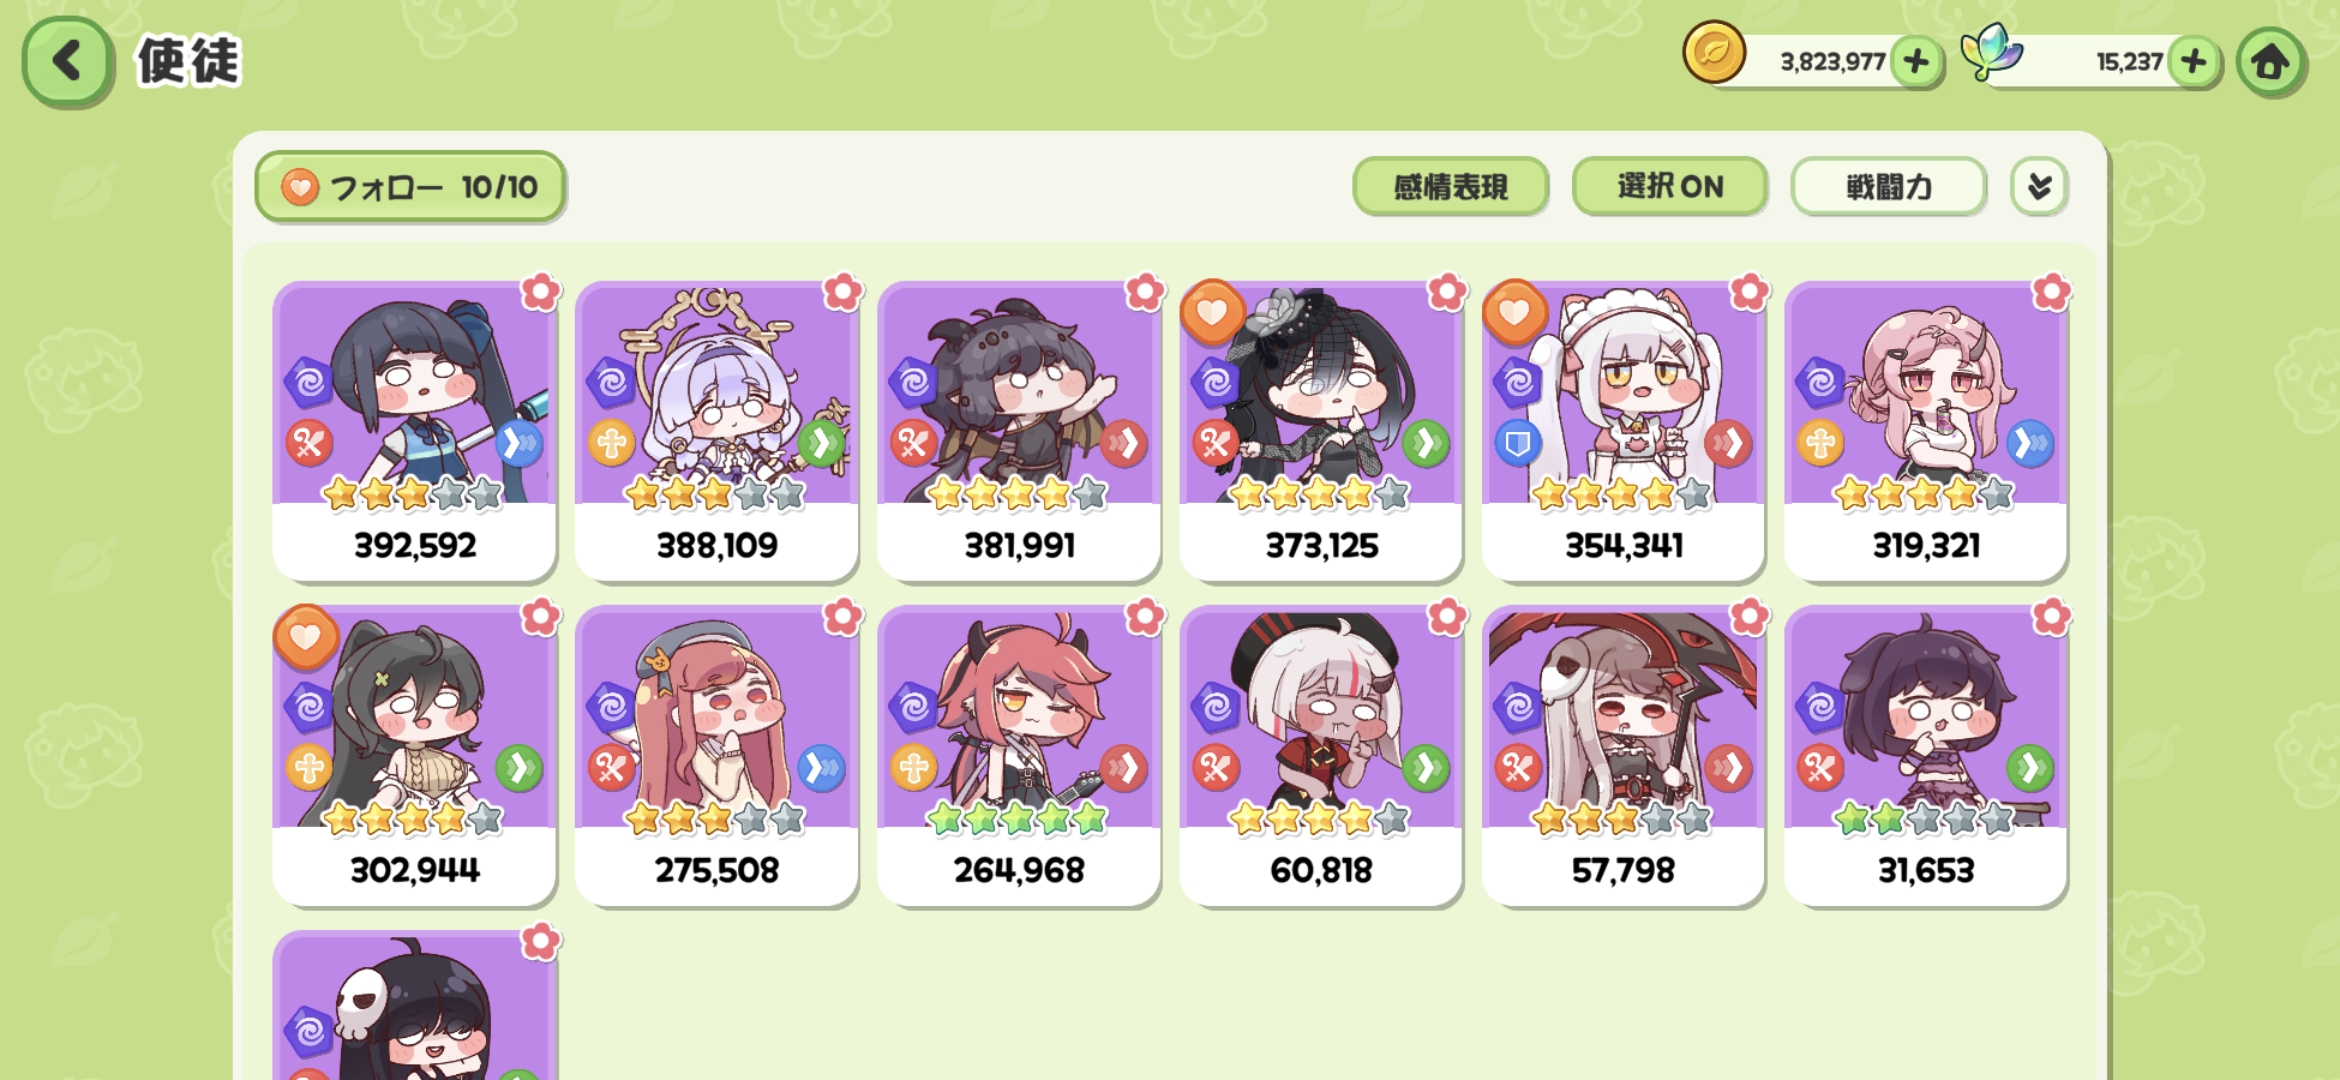Click the pink flower badge on 392,592 card
Viewport: 2340px width, 1080px height.
541,292
